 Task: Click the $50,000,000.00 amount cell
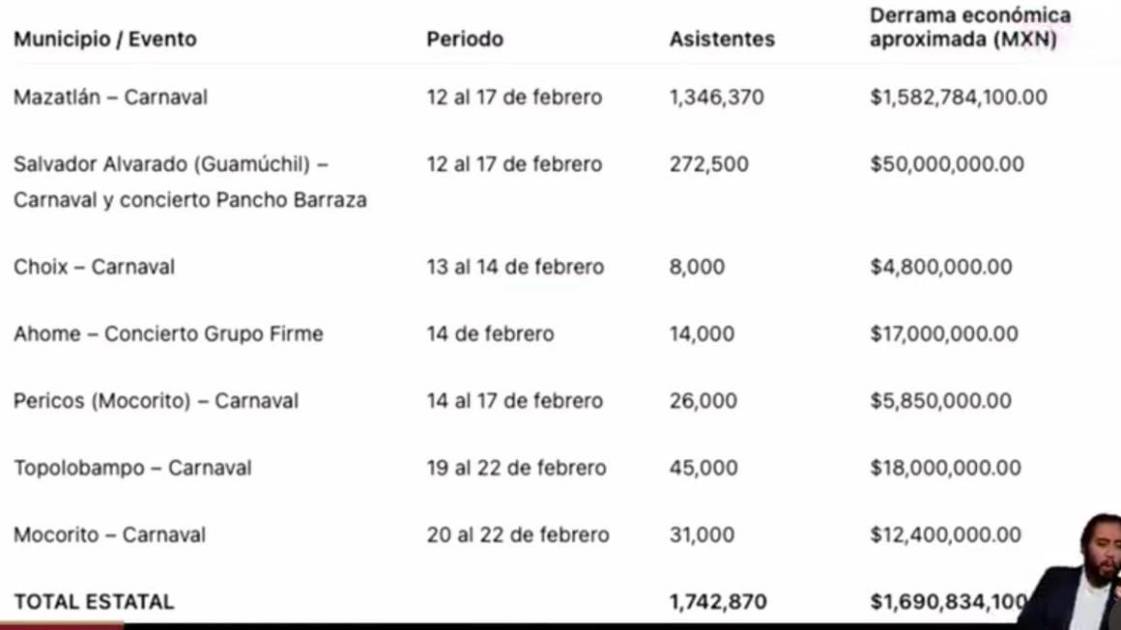(947, 164)
